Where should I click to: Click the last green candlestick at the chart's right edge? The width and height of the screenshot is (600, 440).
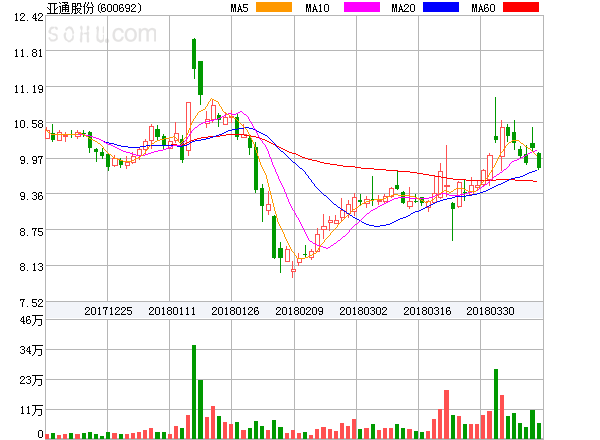coord(539,161)
